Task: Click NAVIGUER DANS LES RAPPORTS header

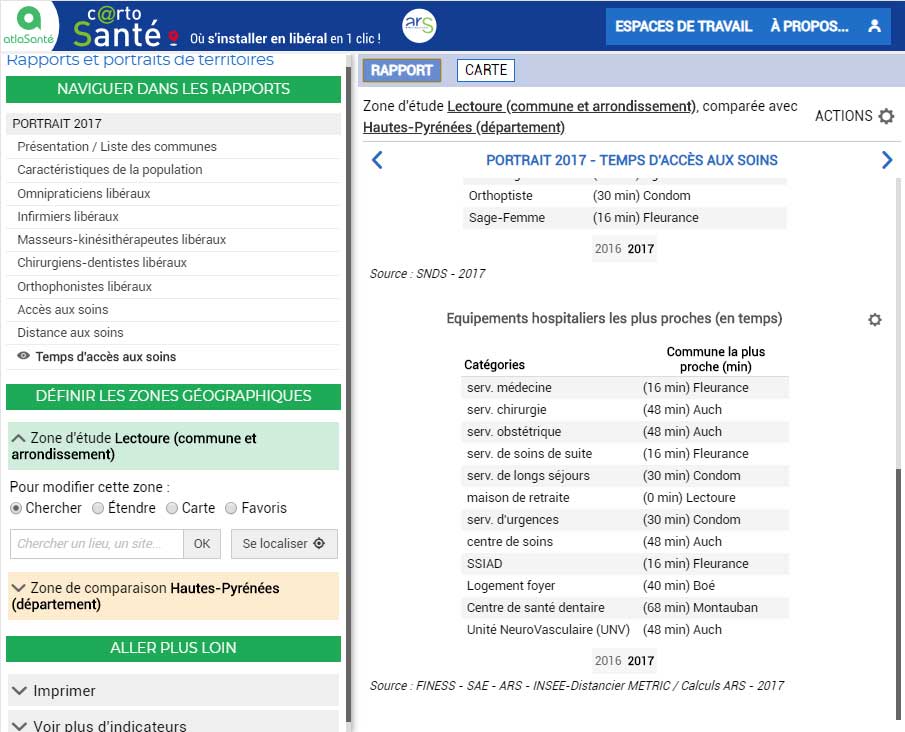Action: click(x=173, y=89)
